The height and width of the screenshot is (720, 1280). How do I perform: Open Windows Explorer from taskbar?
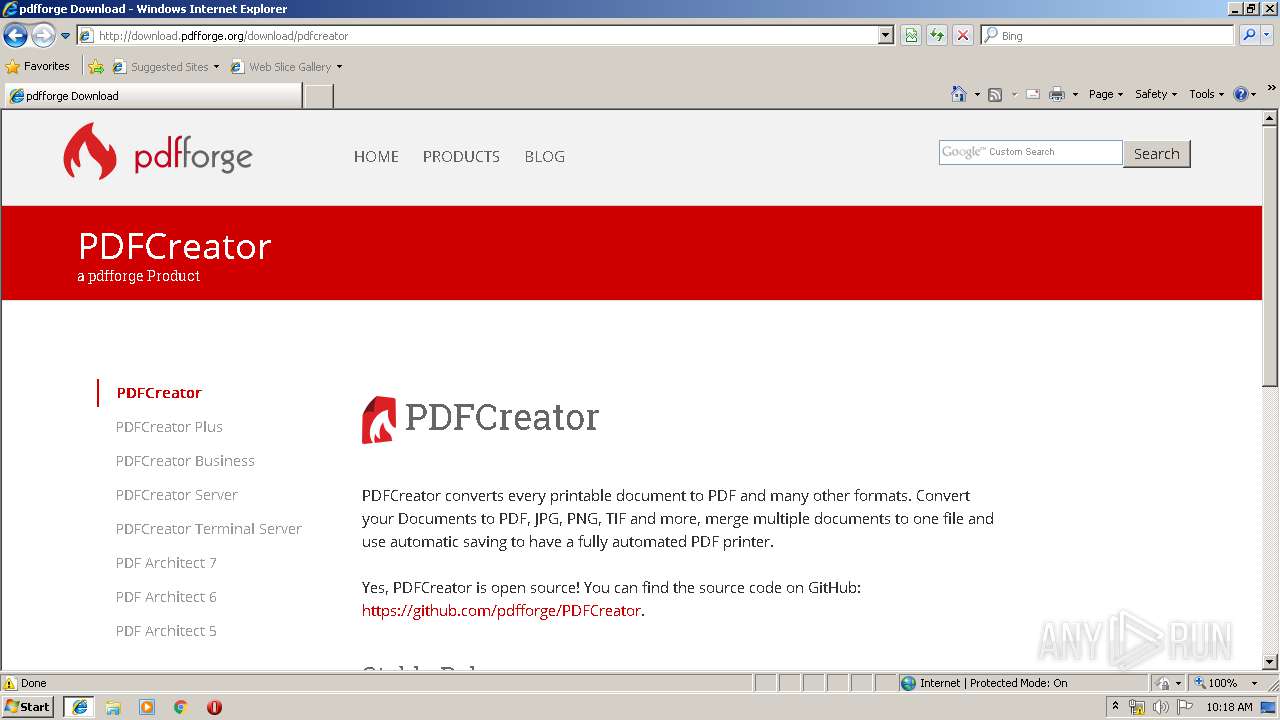click(x=113, y=707)
